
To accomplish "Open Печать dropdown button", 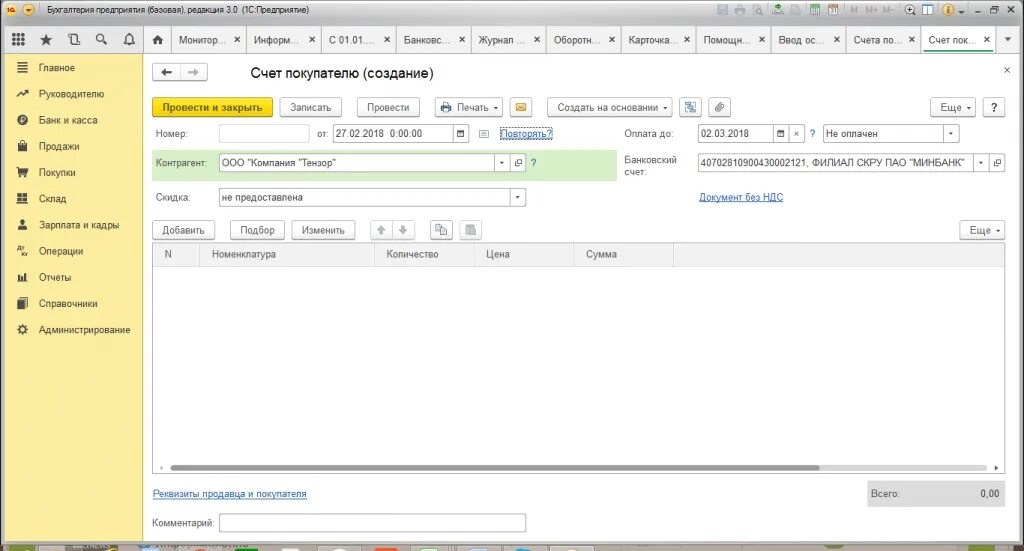I will (x=469, y=107).
